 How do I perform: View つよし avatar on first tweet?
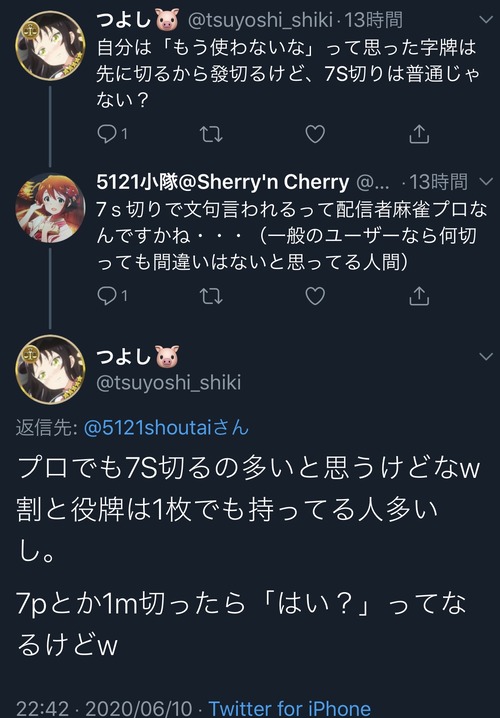coord(50,46)
